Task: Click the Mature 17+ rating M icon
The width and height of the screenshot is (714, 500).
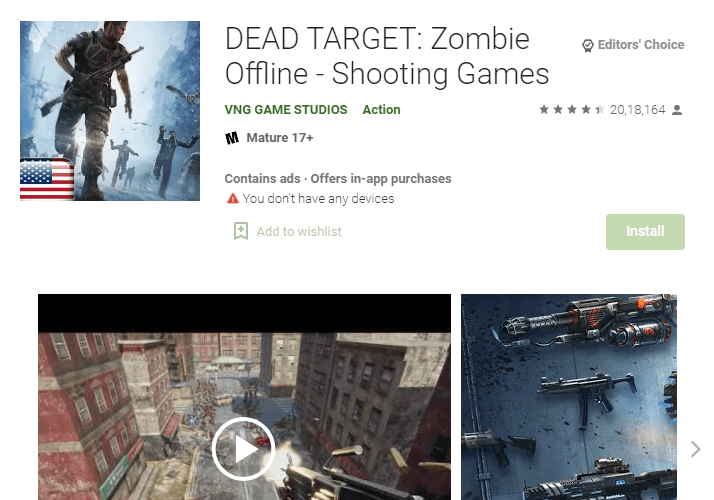Action: click(232, 138)
